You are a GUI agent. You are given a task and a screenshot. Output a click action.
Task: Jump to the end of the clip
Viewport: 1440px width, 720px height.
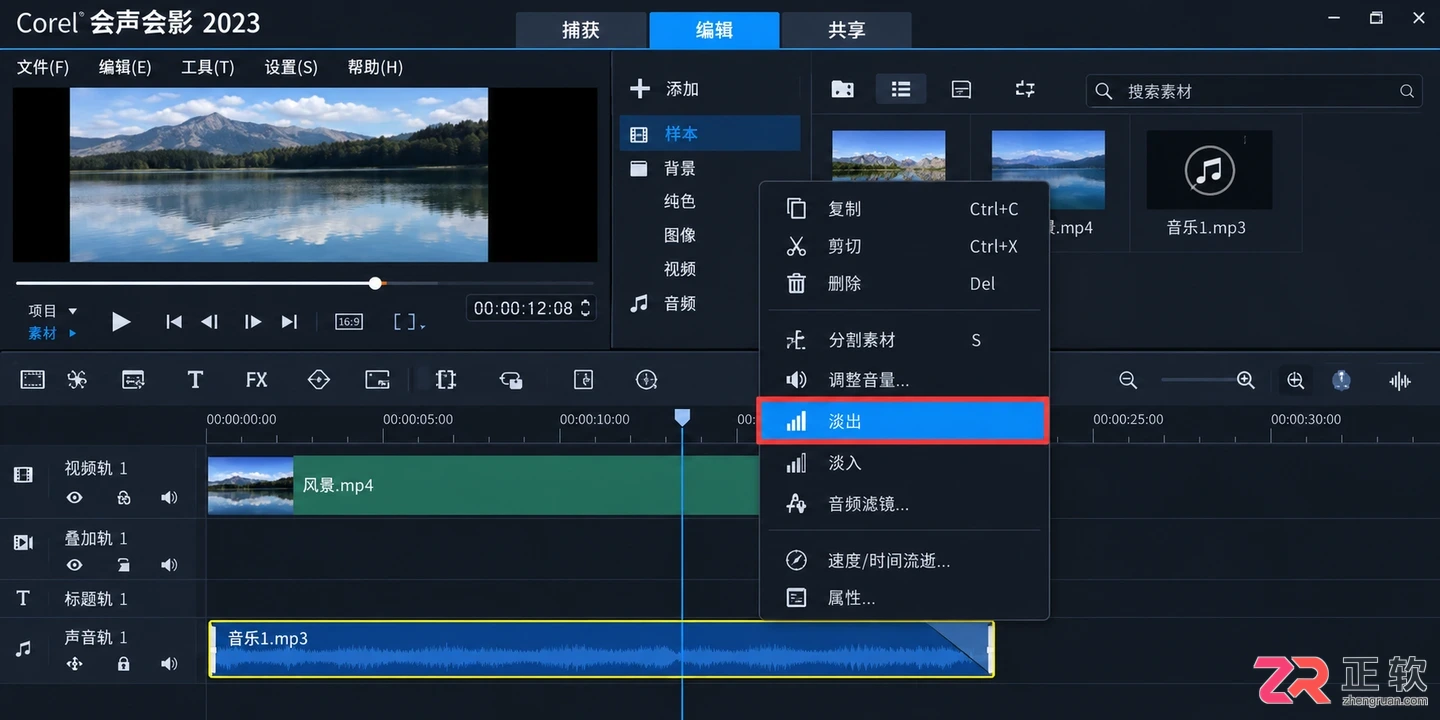tap(289, 322)
